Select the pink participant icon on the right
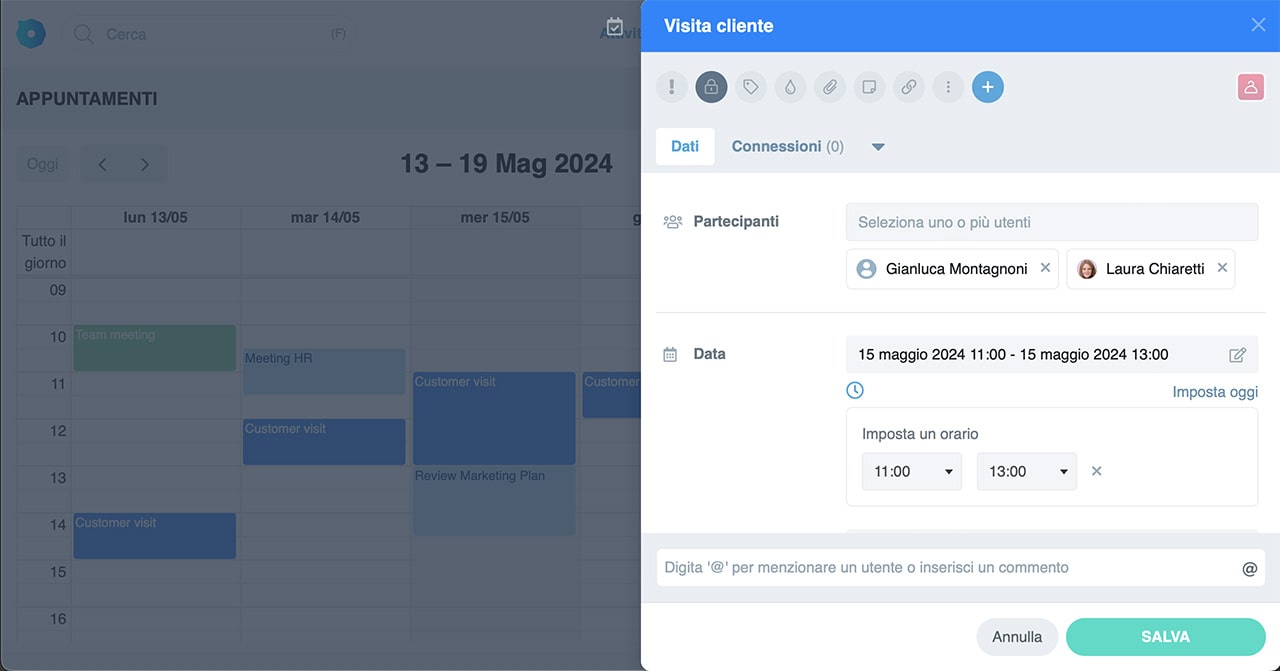The width and height of the screenshot is (1280, 671). (x=1250, y=87)
